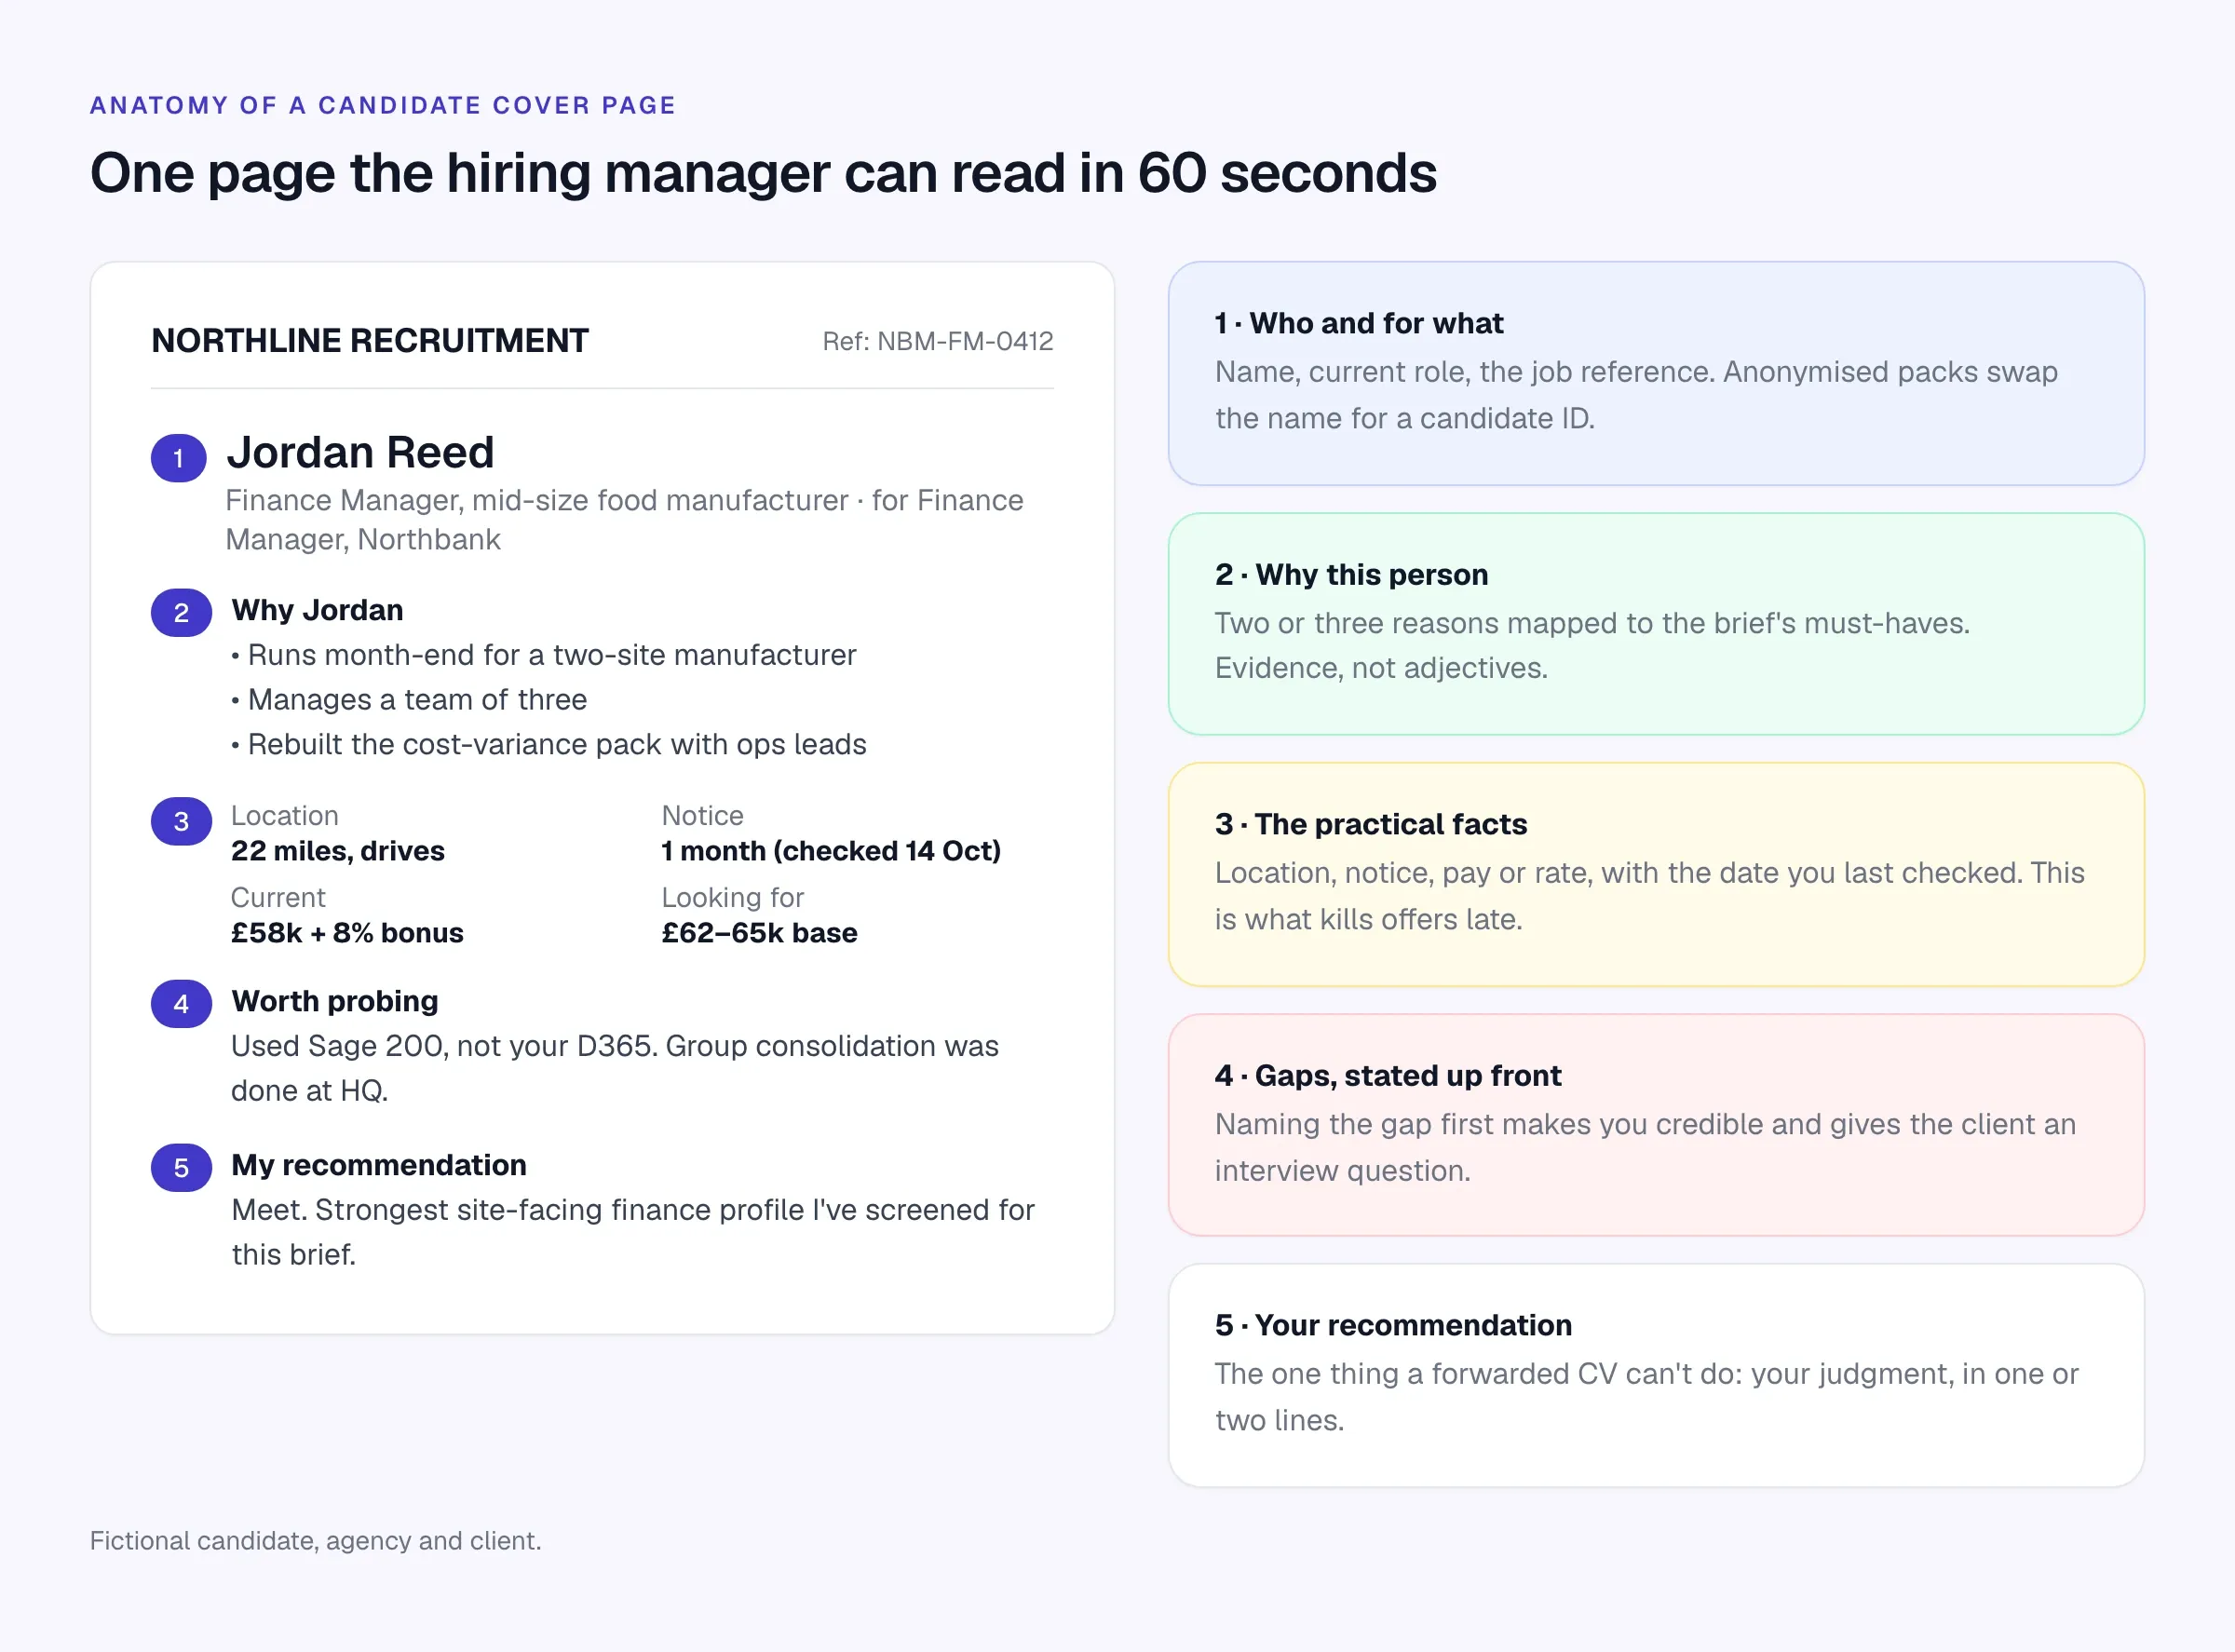Click the bullet 'Runs month-end for a two-site manufacturer'
This screenshot has width=2235, height=1652.
click(543, 655)
